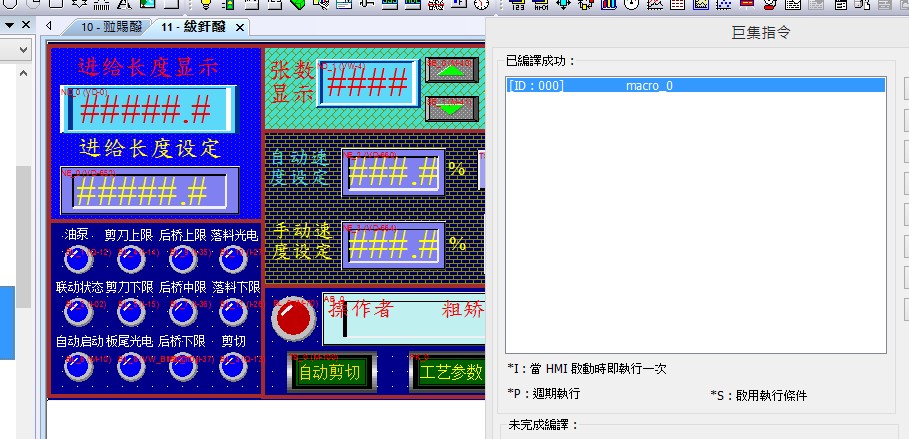Click the green down-arrow button beside 张数显示
The width and height of the screenshot is (909, 439).
pos(451,107)
